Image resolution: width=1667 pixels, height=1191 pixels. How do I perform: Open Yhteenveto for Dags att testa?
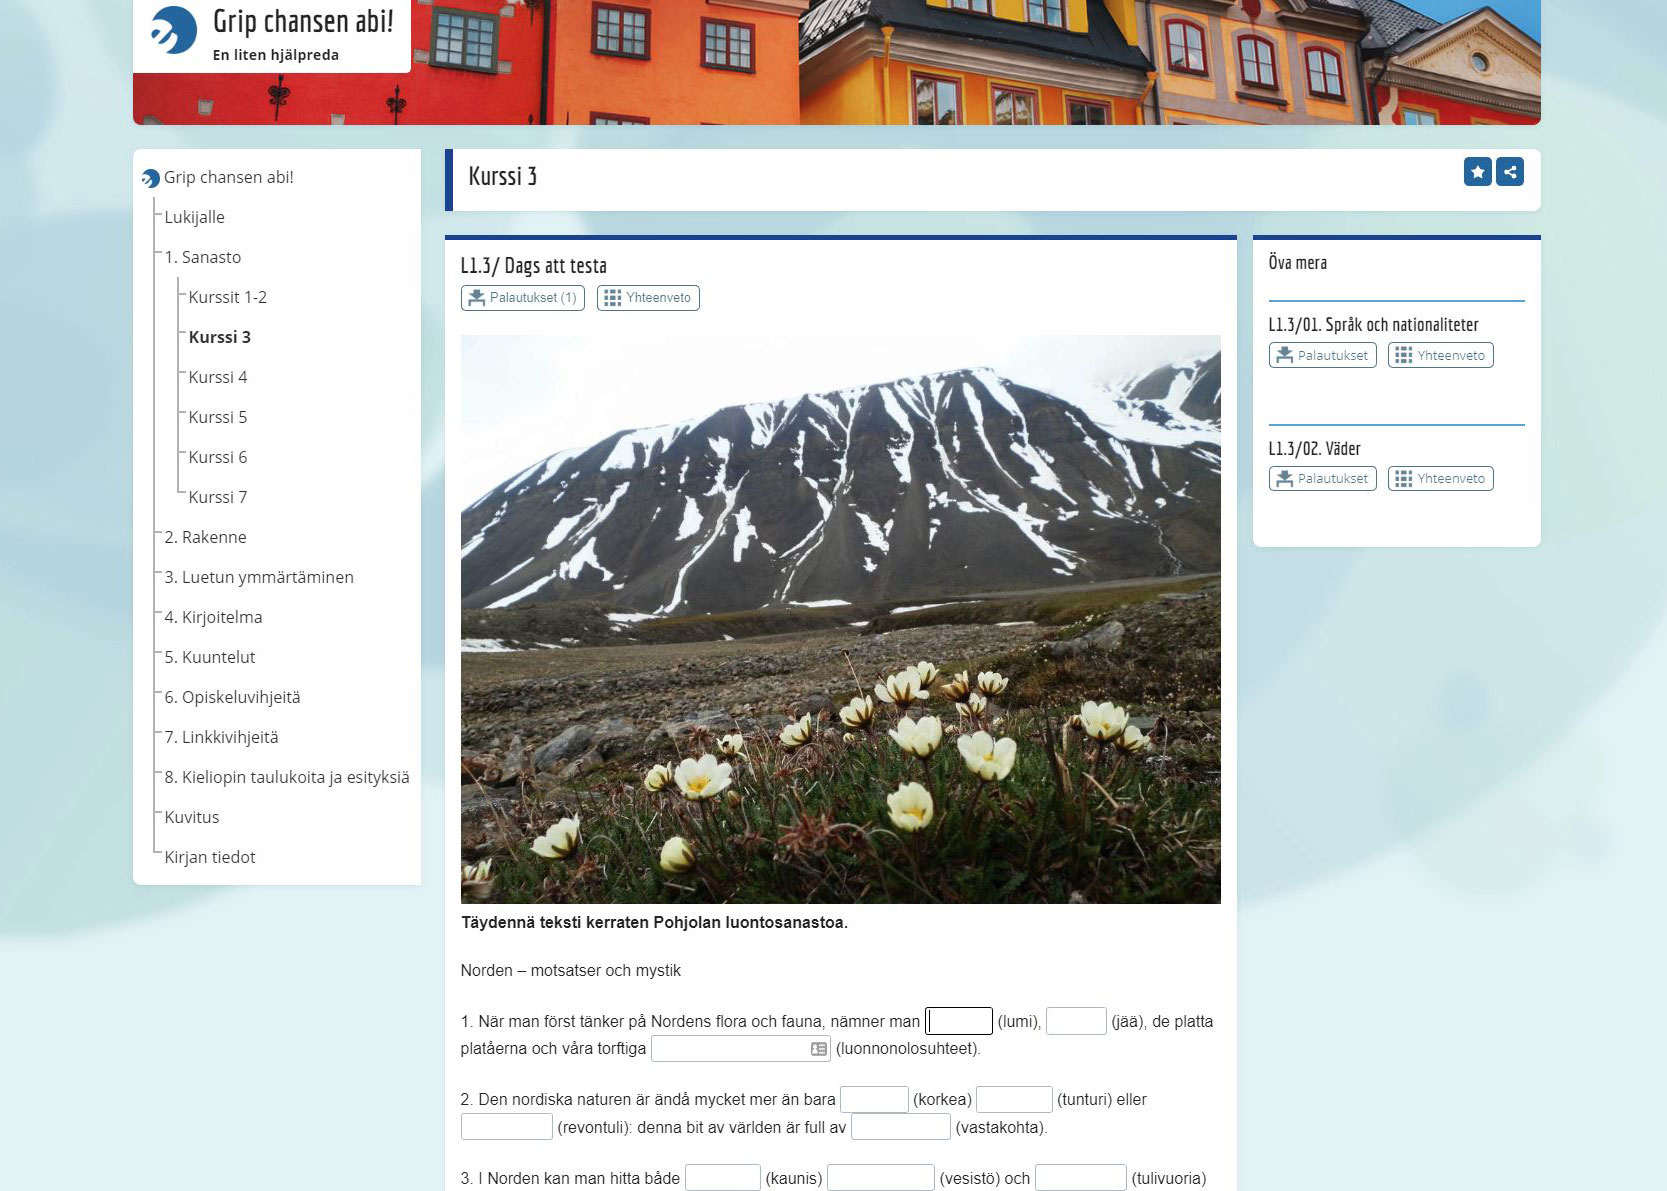[x=648, y=298]
